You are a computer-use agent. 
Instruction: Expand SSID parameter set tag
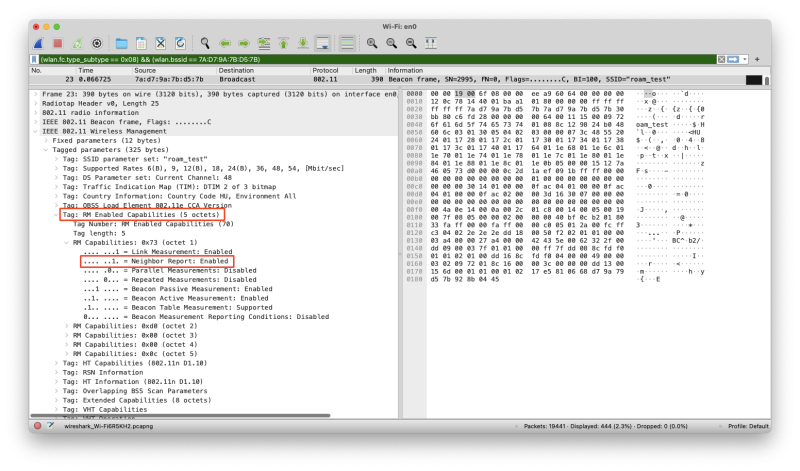tap(56, 159)
